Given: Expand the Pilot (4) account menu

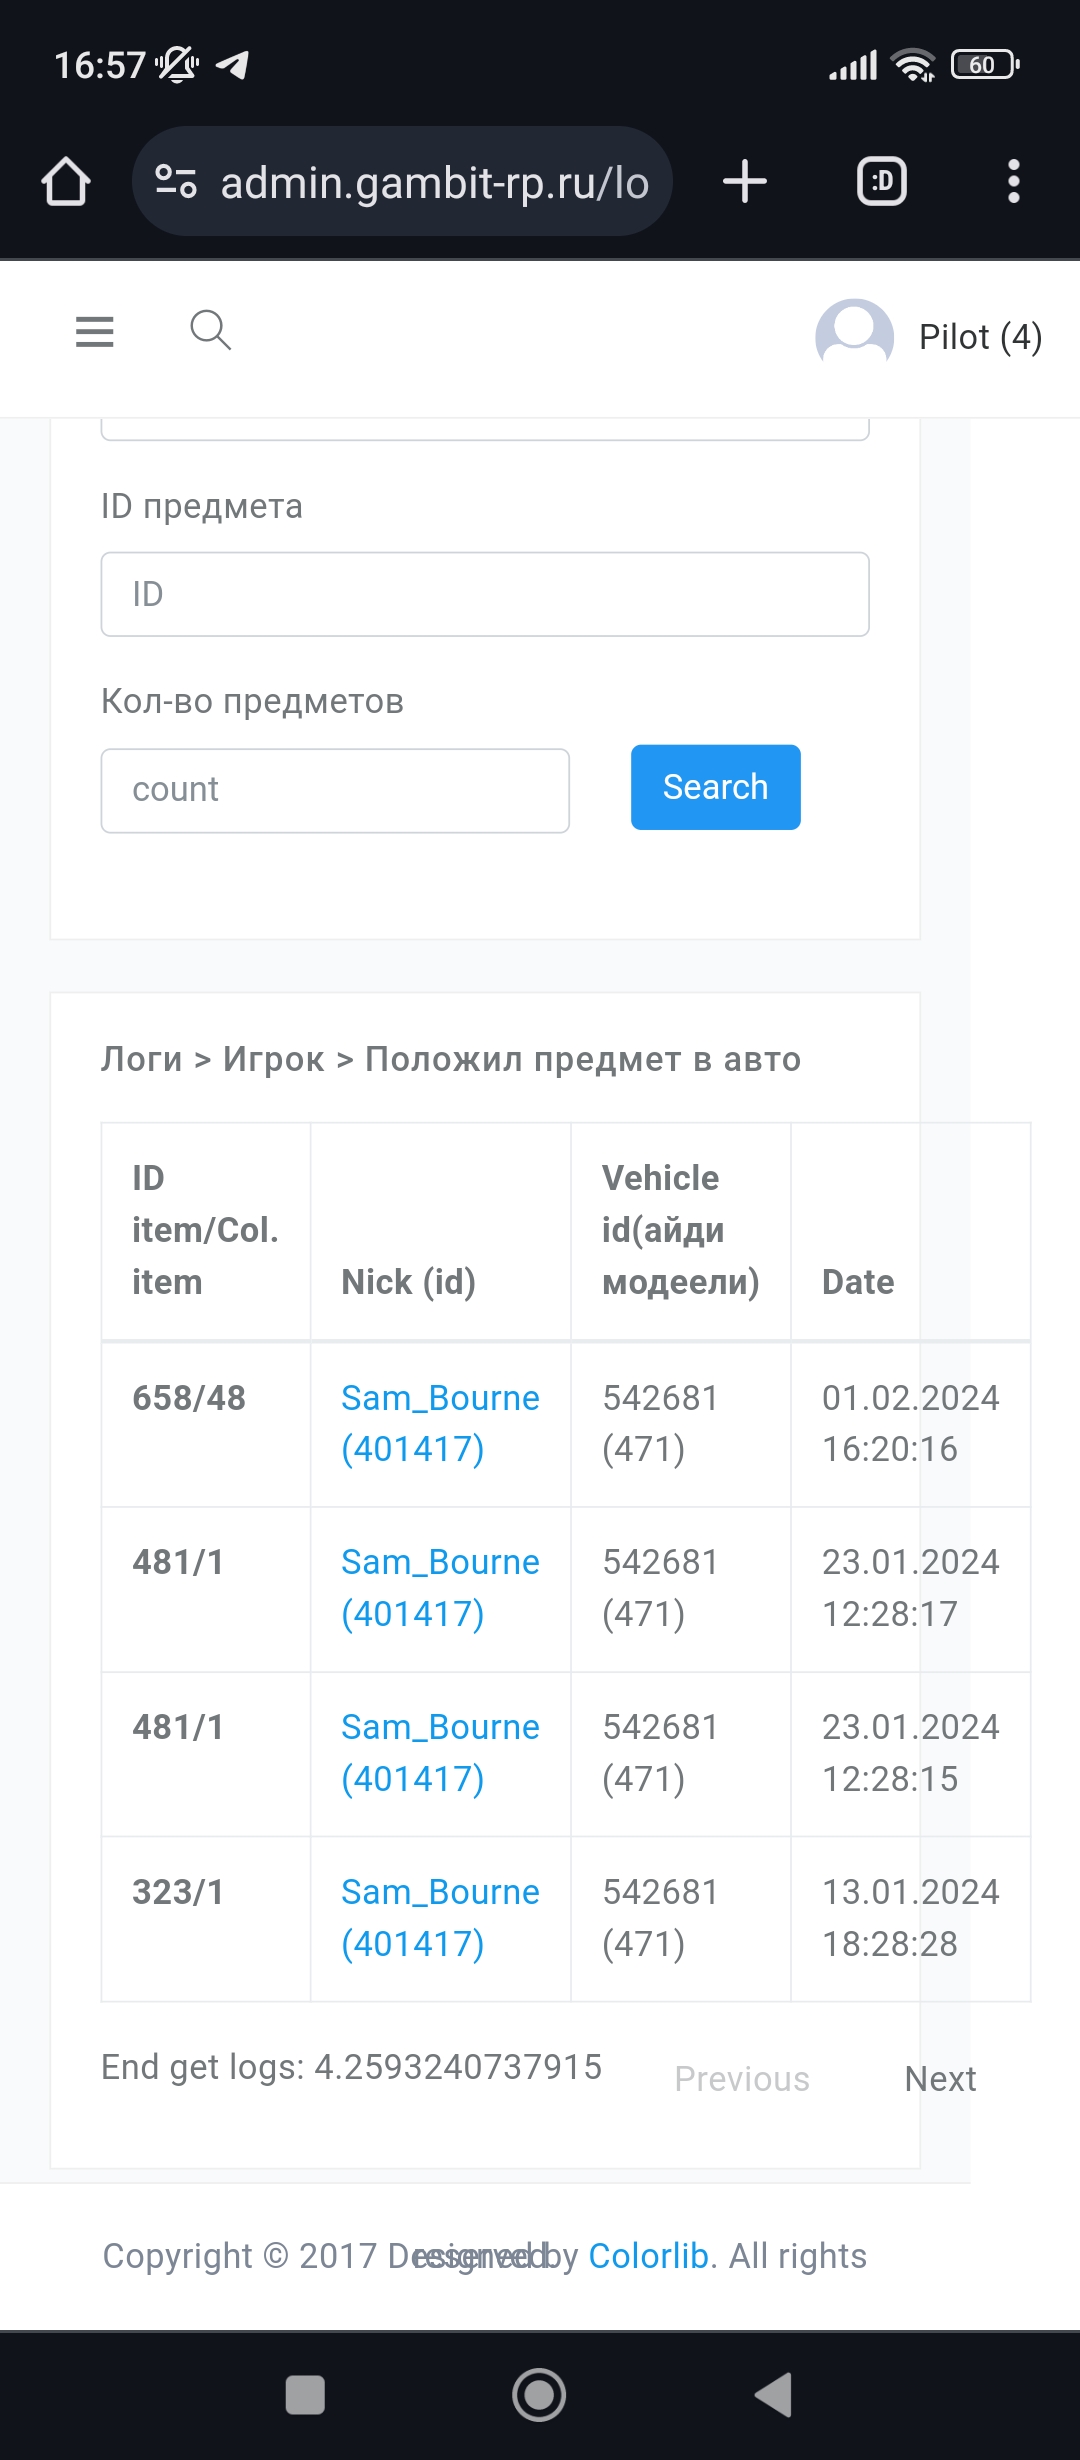Looking at the screenshot, I should point(980,337).
